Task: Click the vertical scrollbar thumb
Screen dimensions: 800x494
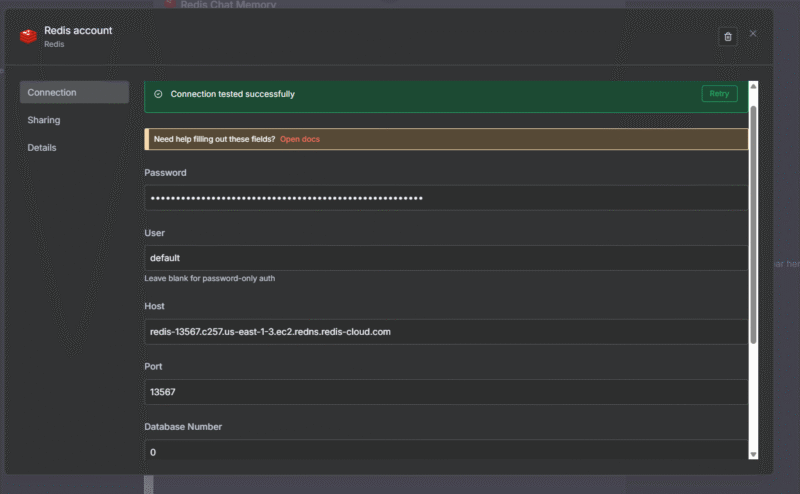Action: click(x=753, y=225)
